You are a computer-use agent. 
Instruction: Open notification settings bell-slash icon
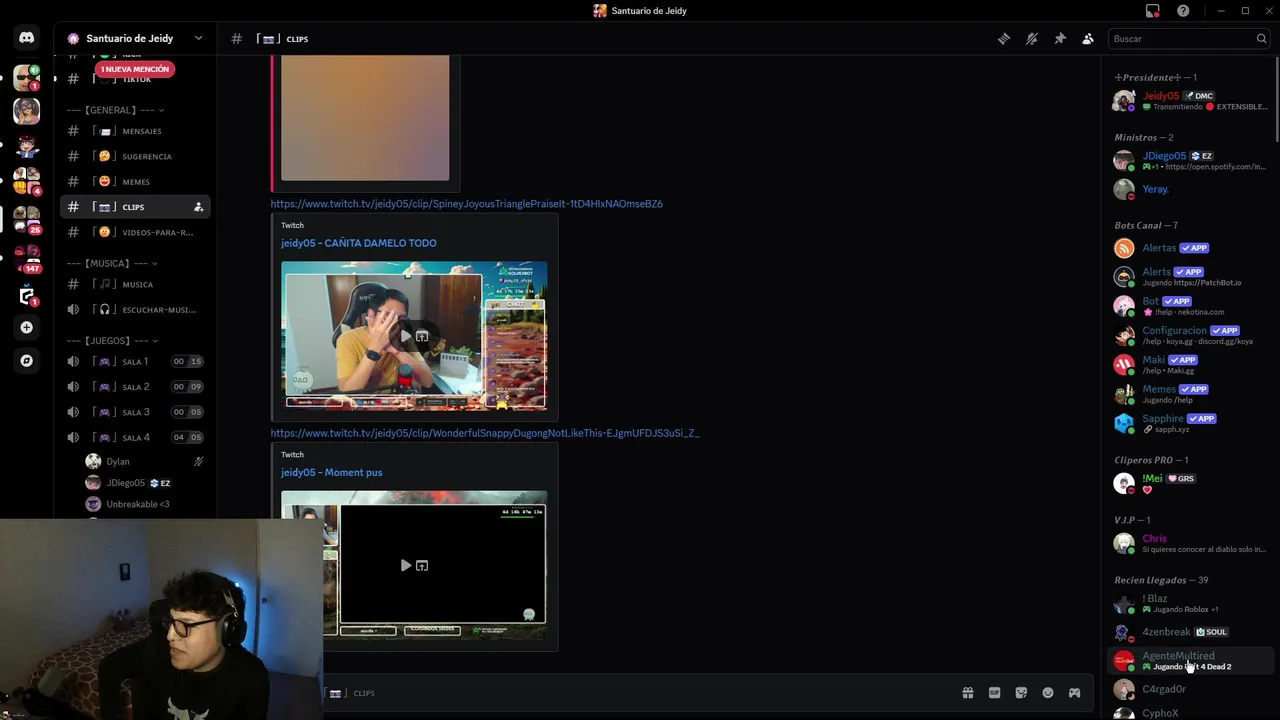pyautogui.click(x=1032, y=39)
